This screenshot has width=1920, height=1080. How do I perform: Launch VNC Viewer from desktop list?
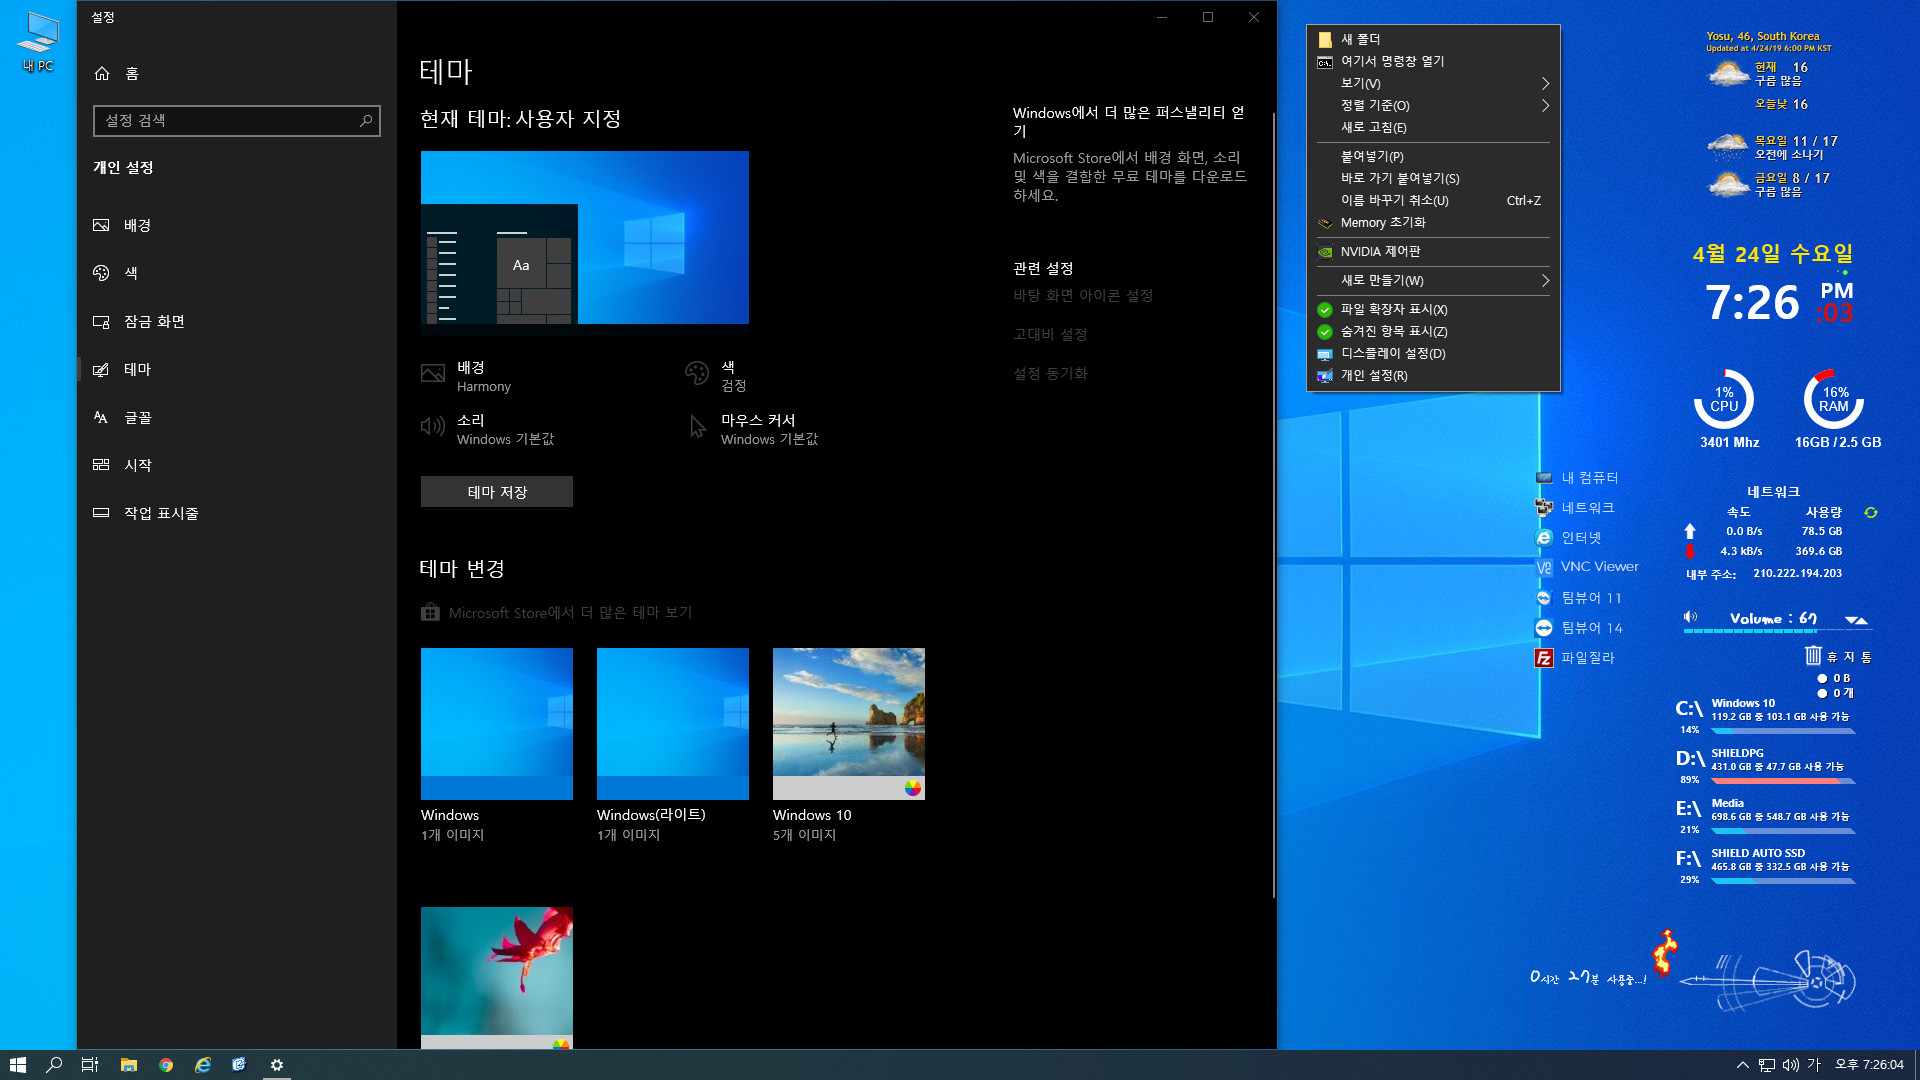pos(1587,567)
